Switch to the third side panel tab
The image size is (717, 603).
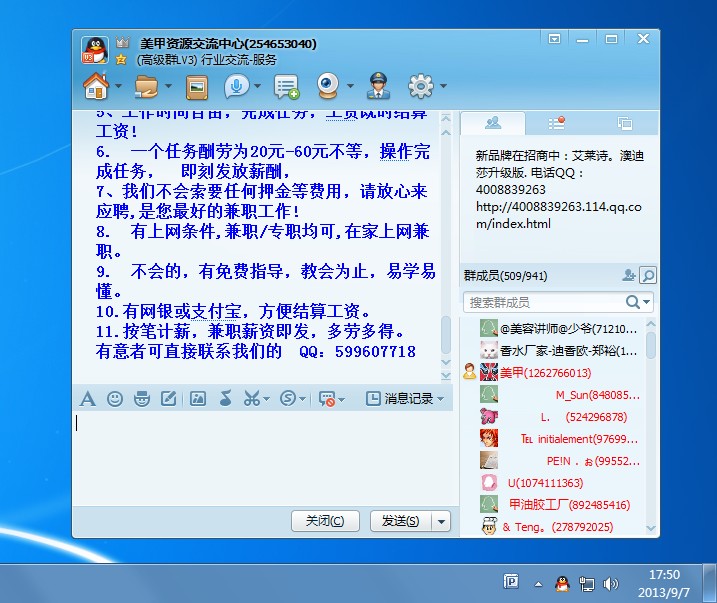625,123
